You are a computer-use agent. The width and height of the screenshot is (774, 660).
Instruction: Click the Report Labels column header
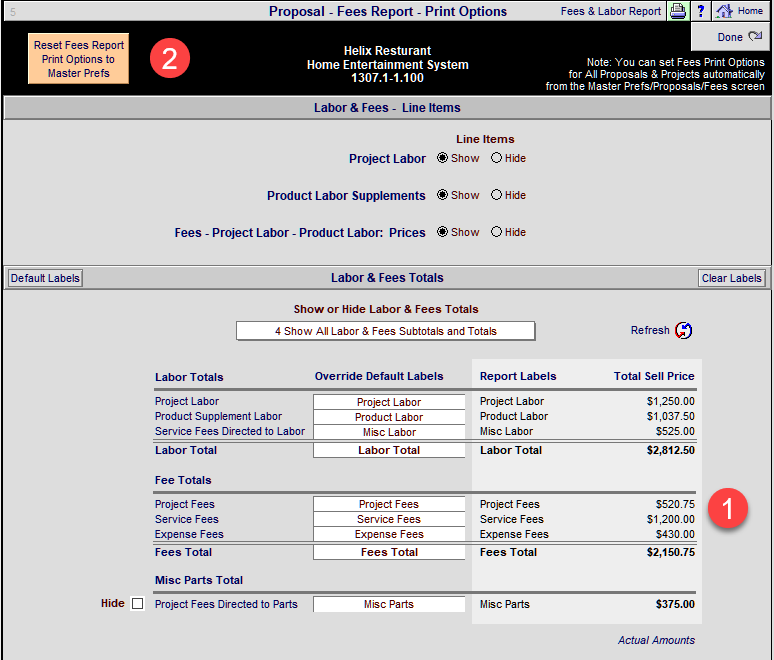click(x=518, y=376)
